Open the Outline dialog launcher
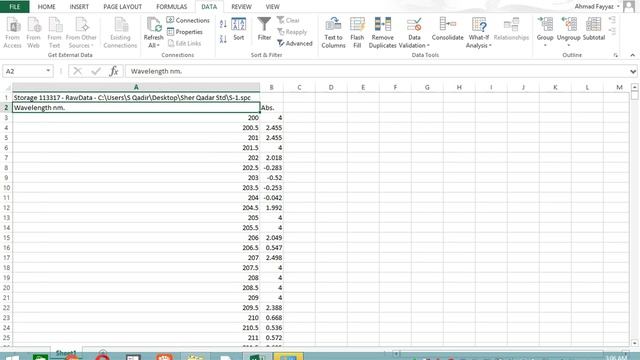The height and width of the screenshot is (360, 640). (616, 55)
